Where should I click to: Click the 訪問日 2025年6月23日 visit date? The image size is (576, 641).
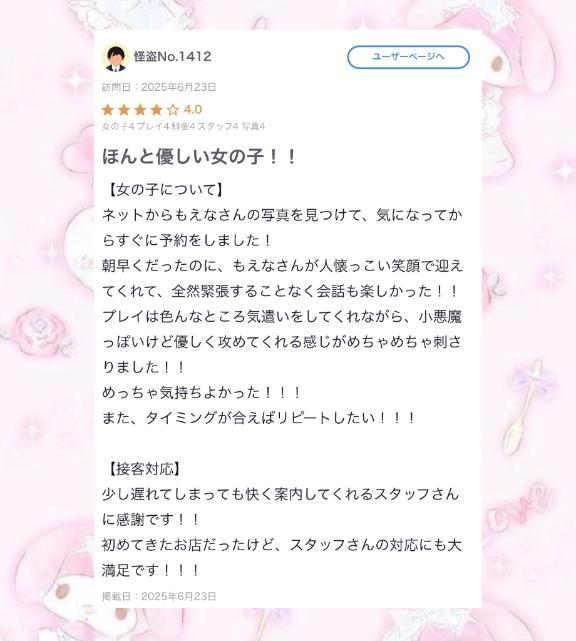point(159,87)
